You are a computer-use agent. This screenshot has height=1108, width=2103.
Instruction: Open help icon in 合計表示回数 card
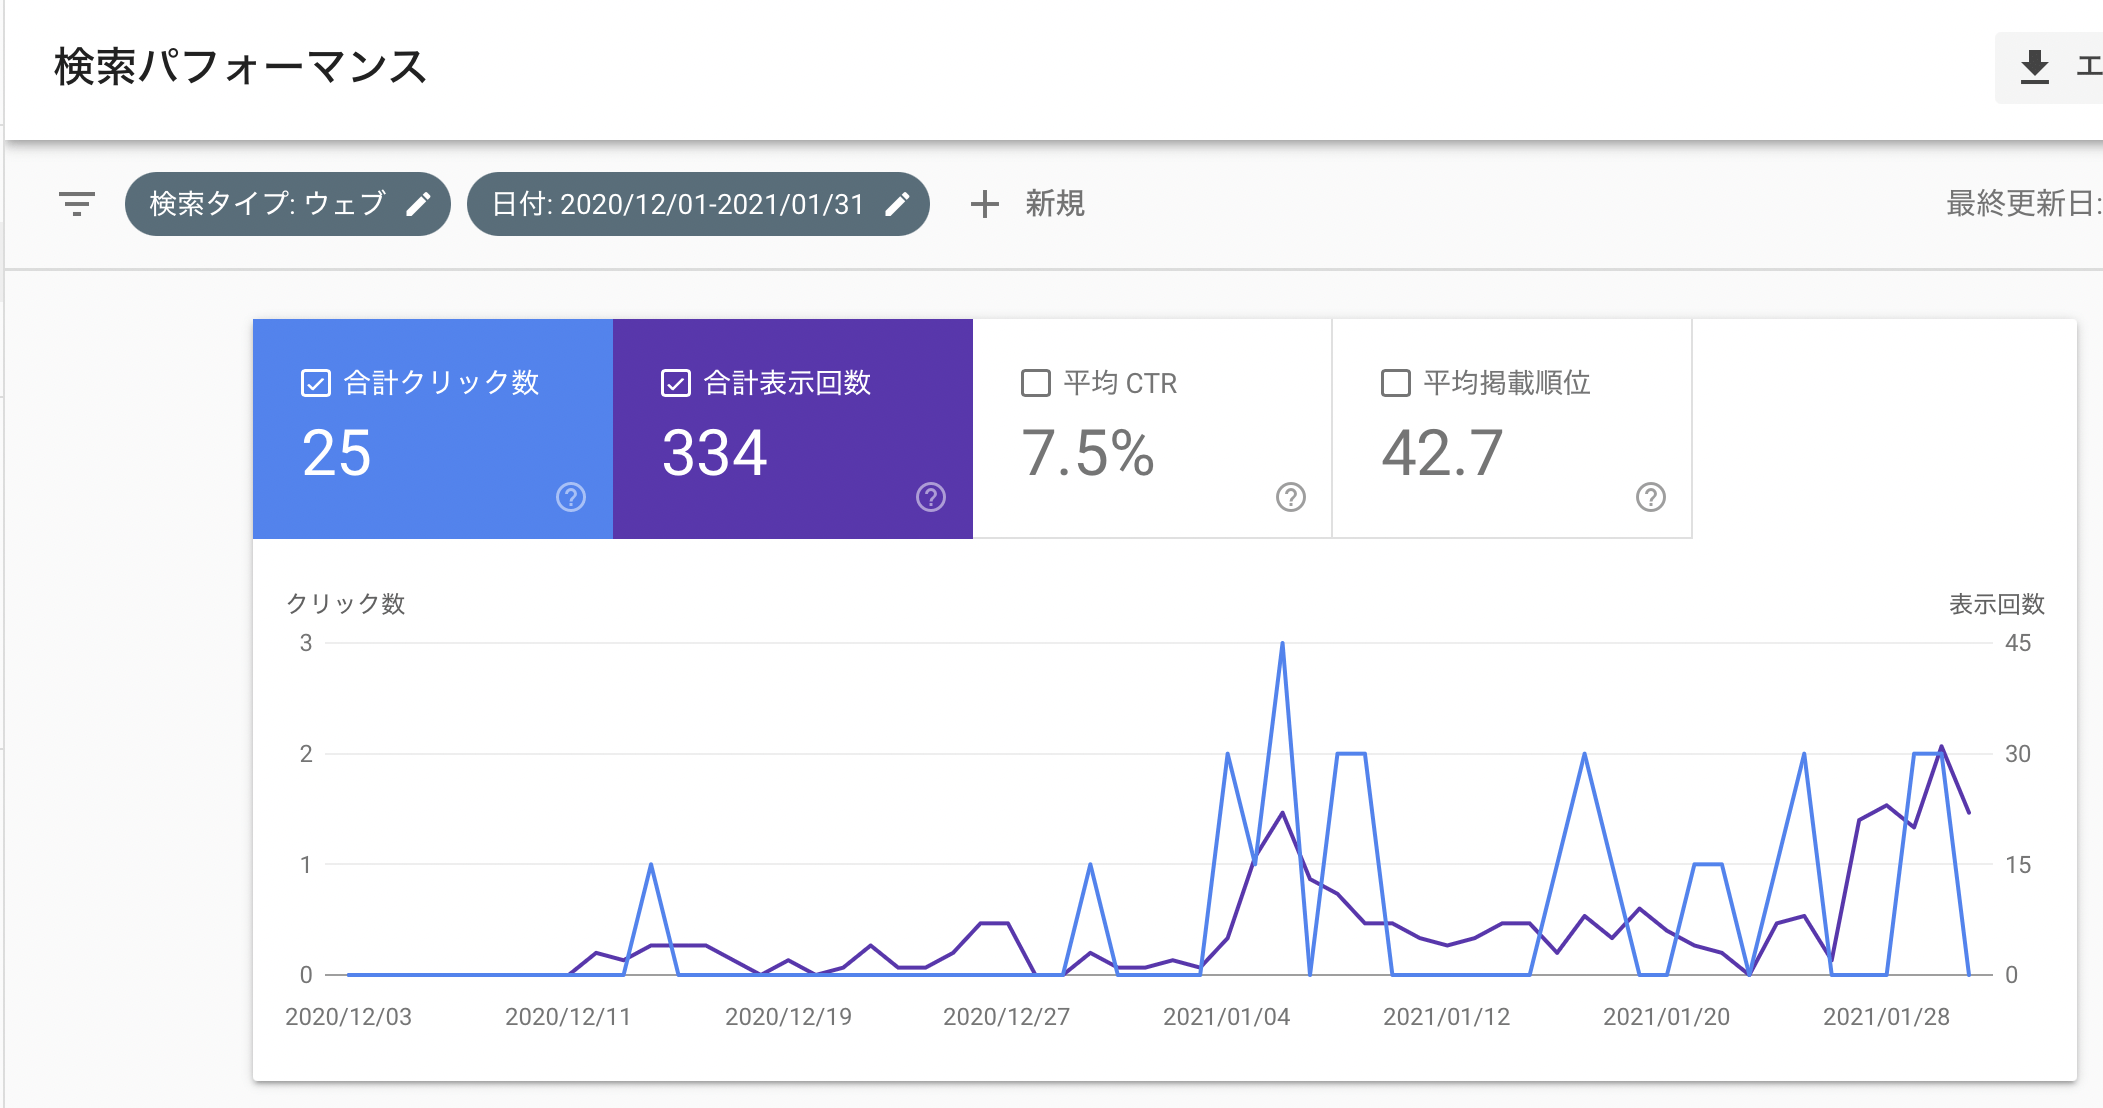(x=931, y=497)
